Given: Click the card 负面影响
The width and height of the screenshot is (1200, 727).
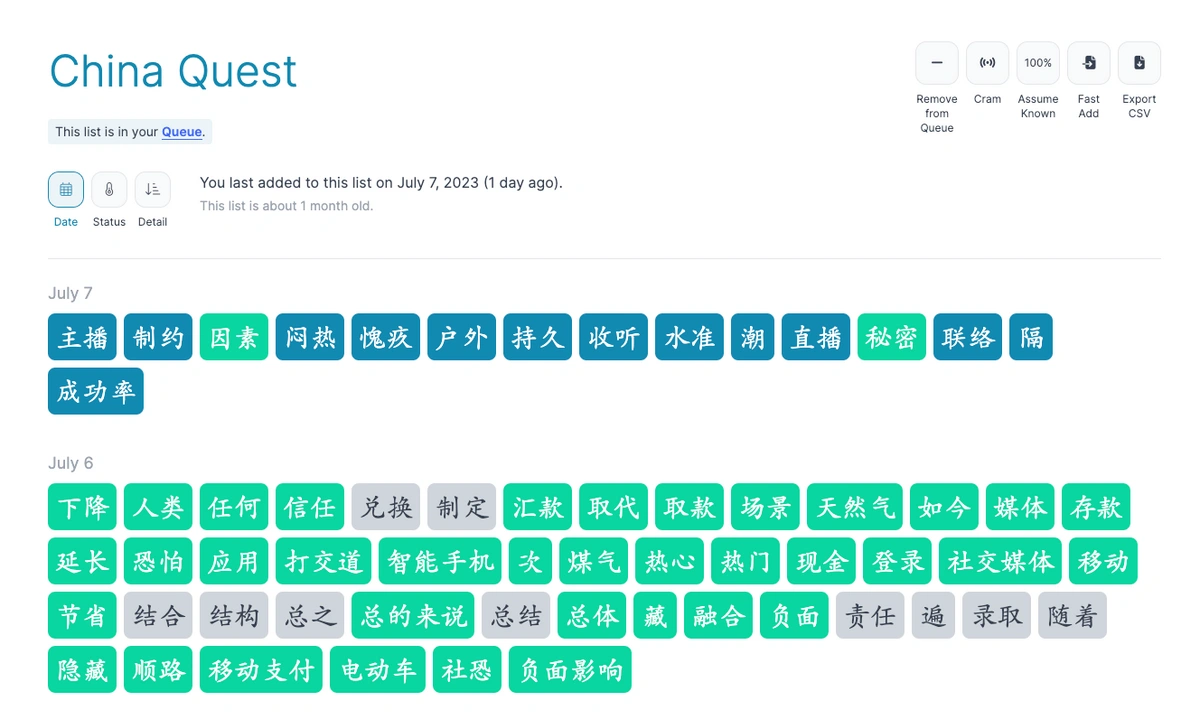Looking at the screenshot, I should point(570,669).
